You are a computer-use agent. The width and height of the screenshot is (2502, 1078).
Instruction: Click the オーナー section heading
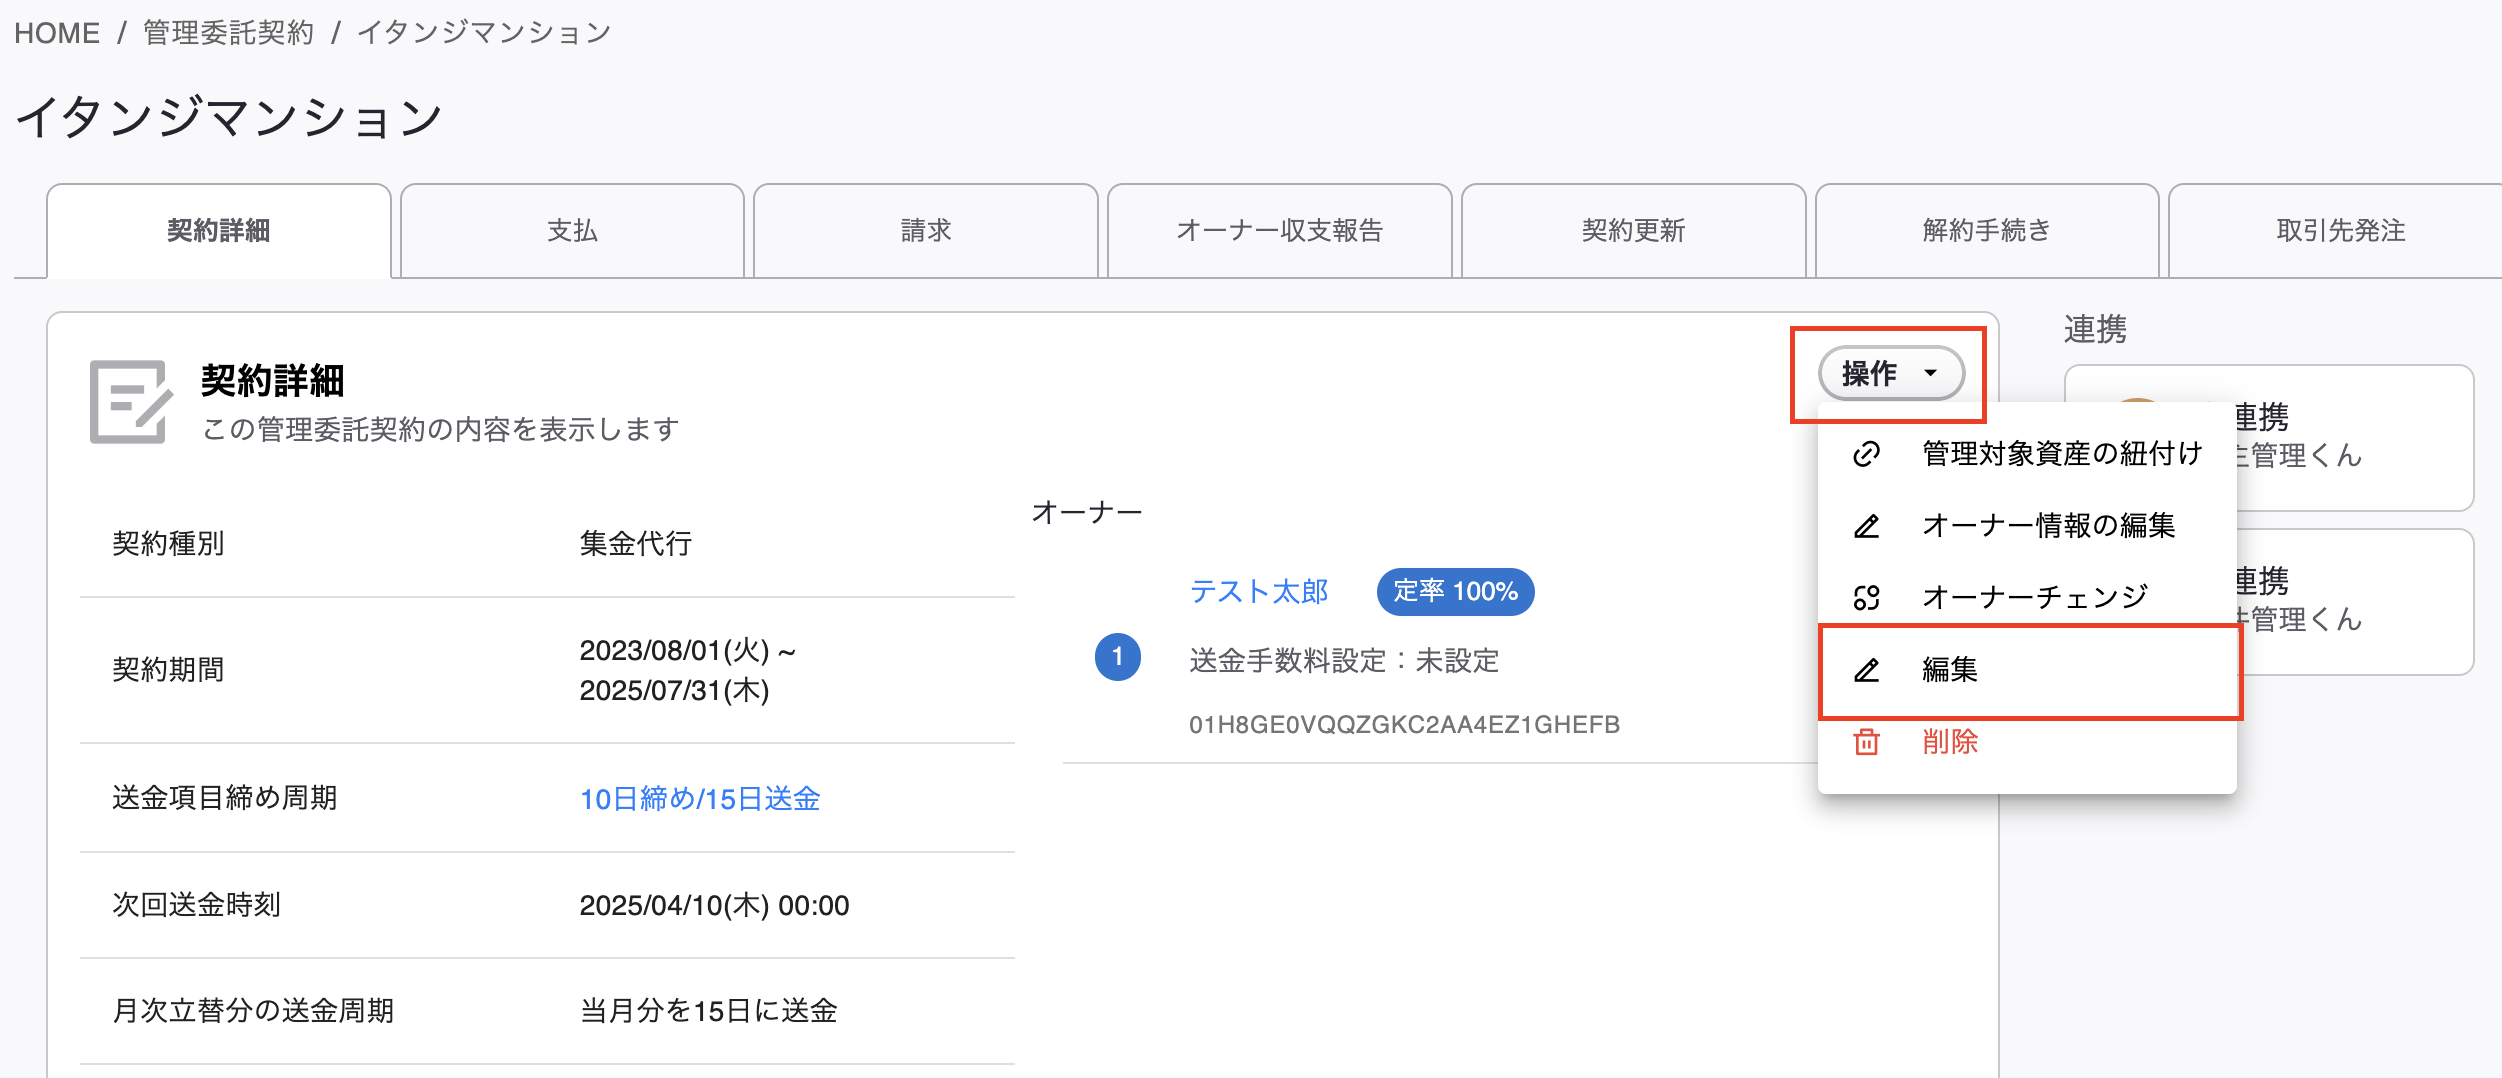pos(1087,512)
